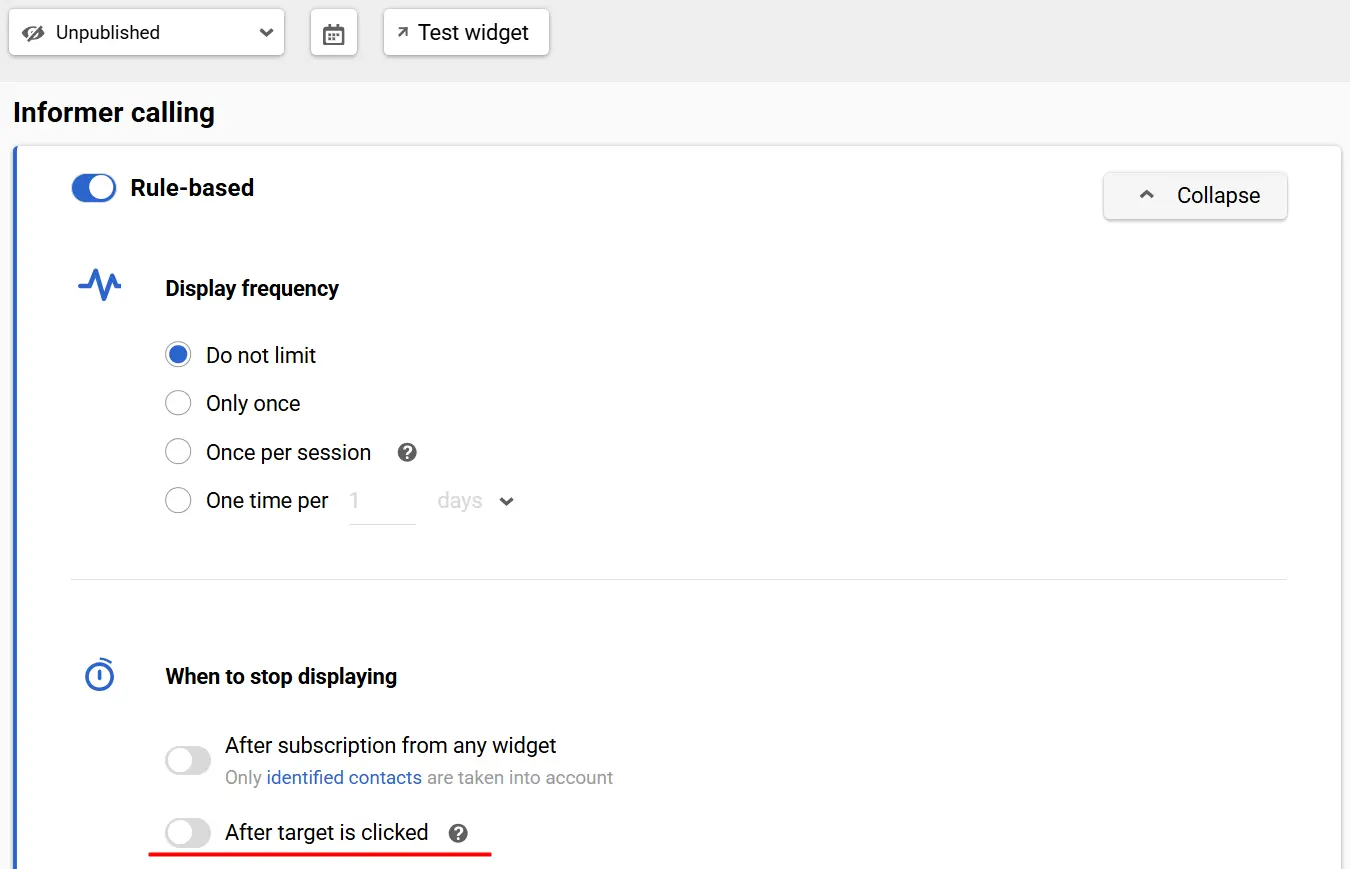This screenshot has width=1350, height=869.
Task: Click the crossed-out eye icon beside Unpublished
Action: coord(34,33)
